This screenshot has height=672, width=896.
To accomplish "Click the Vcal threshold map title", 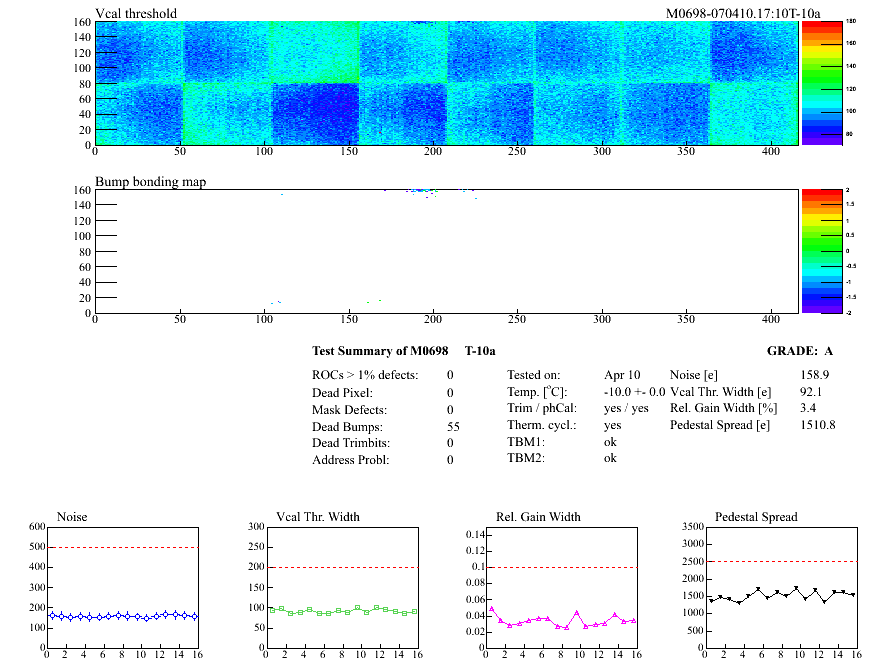I will 136,13.
